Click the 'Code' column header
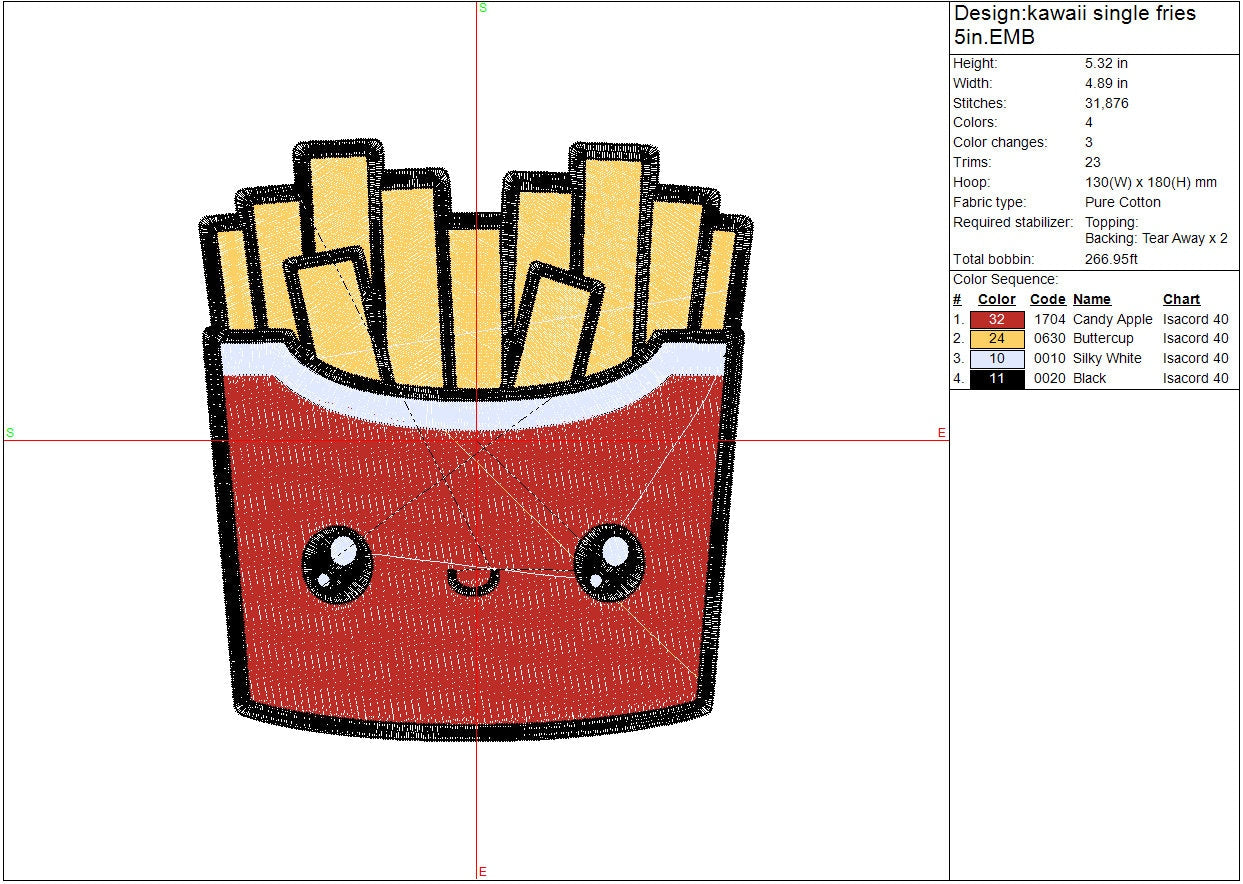 (1047, 300)
